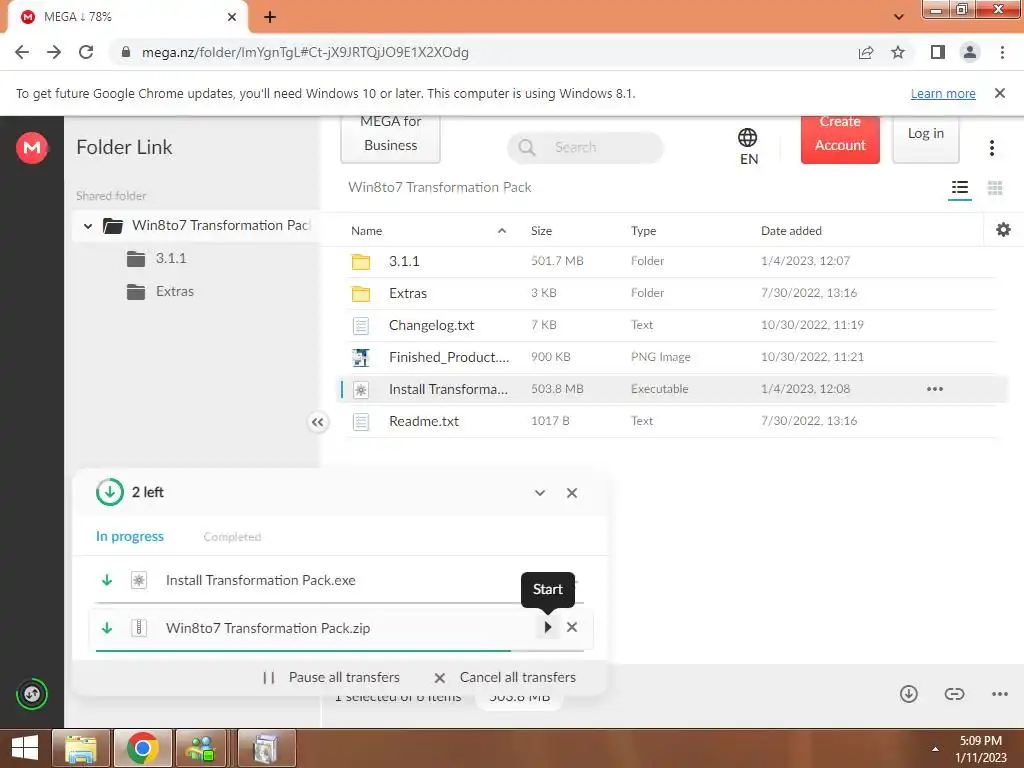
Task: Open Chrome profile icon
Action: click(x=970, y=52)
